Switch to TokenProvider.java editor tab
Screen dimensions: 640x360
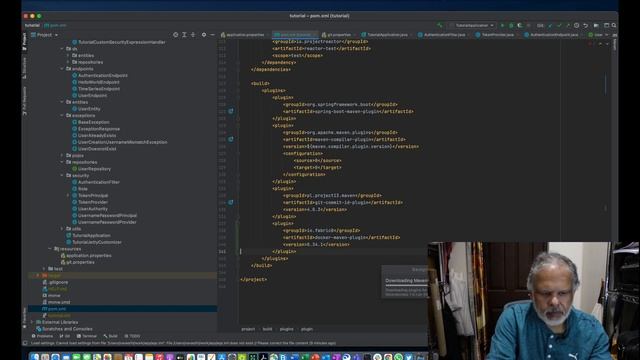[x=496, y=35]
